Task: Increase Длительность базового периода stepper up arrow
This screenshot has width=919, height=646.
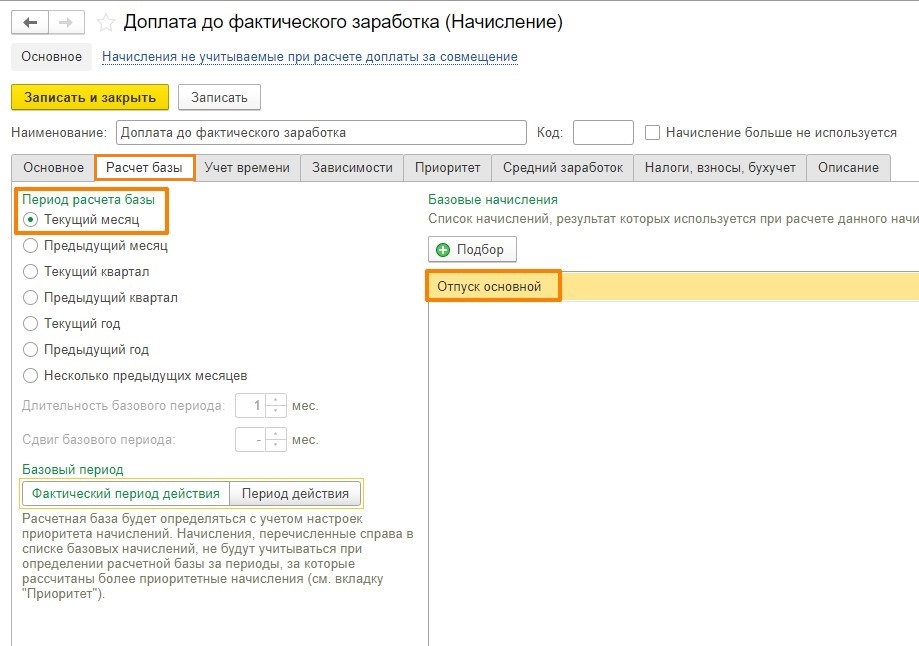Action: tap(276, 400)
